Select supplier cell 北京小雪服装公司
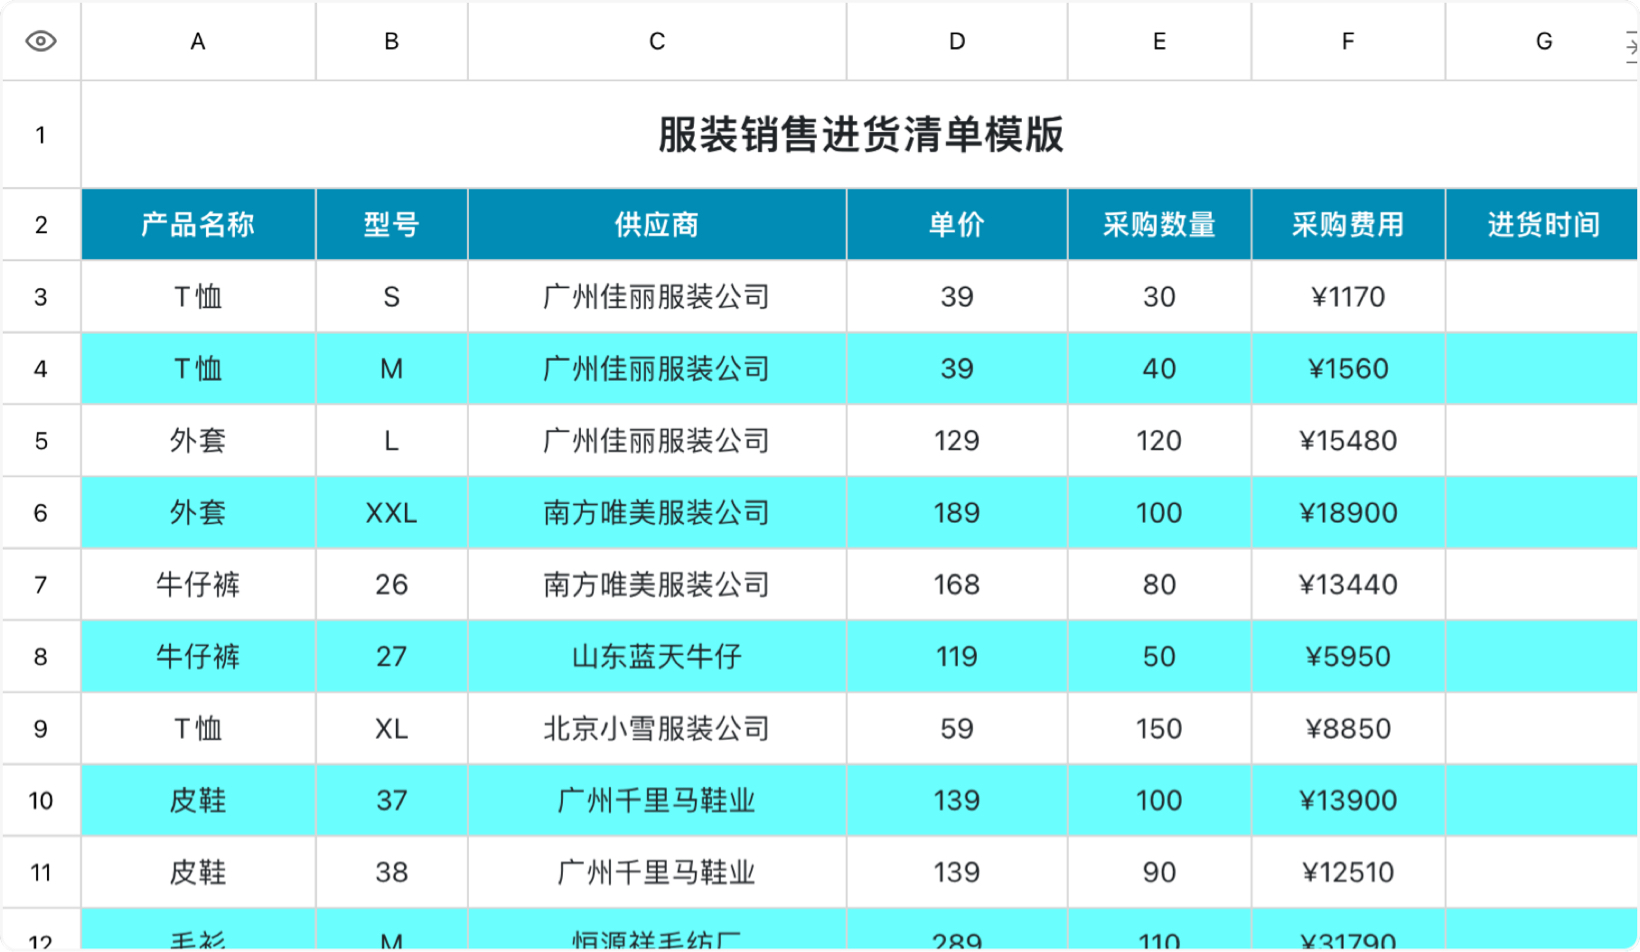The height and width of the screenshot is (952, 1640). point(657,729)
